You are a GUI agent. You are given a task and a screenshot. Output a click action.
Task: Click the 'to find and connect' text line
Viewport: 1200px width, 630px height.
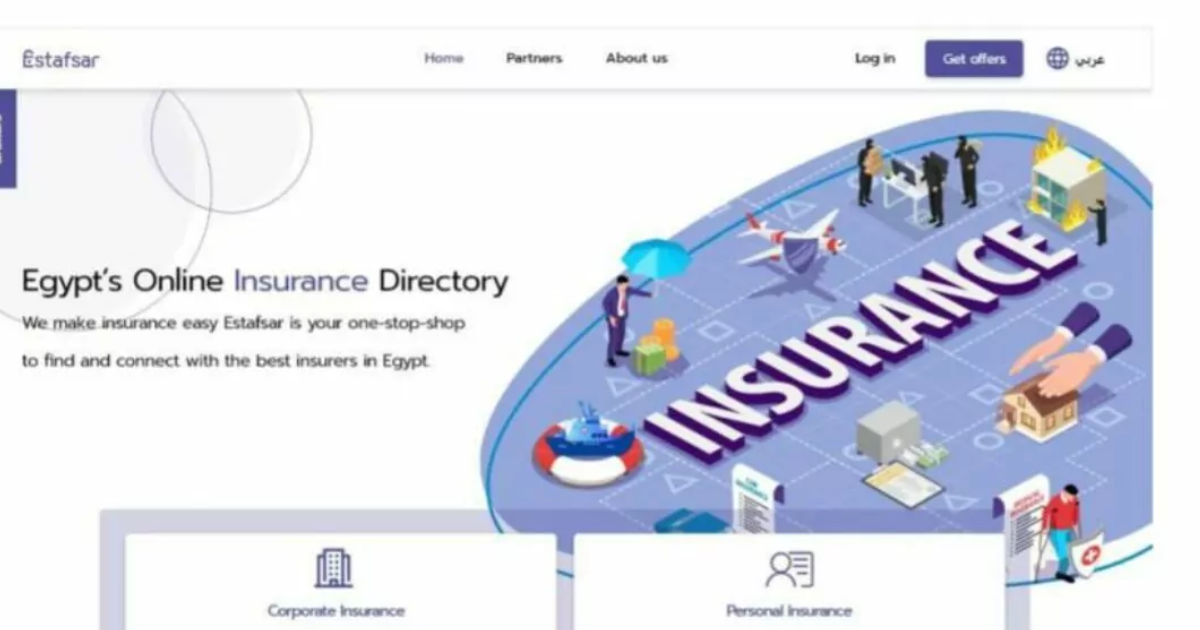click(x=227, y=361)
